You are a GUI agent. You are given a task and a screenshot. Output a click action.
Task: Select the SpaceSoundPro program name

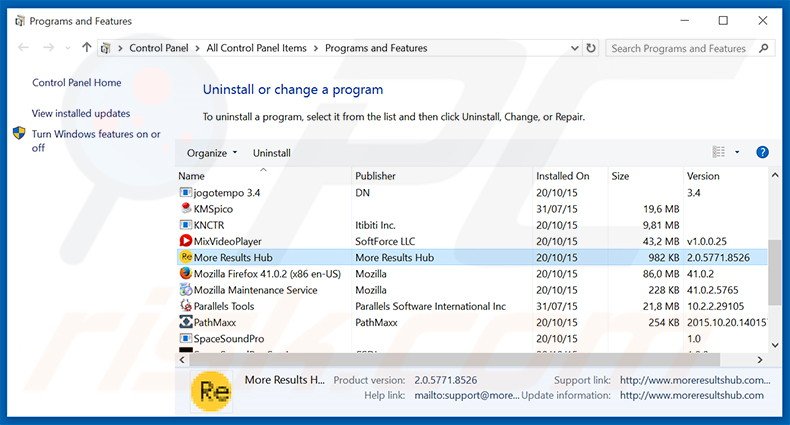[x=229, y=338]
